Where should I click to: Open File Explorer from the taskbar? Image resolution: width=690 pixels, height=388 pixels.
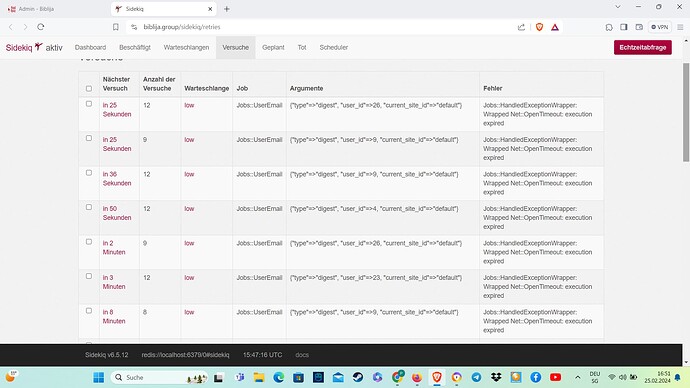pos(259,377)
